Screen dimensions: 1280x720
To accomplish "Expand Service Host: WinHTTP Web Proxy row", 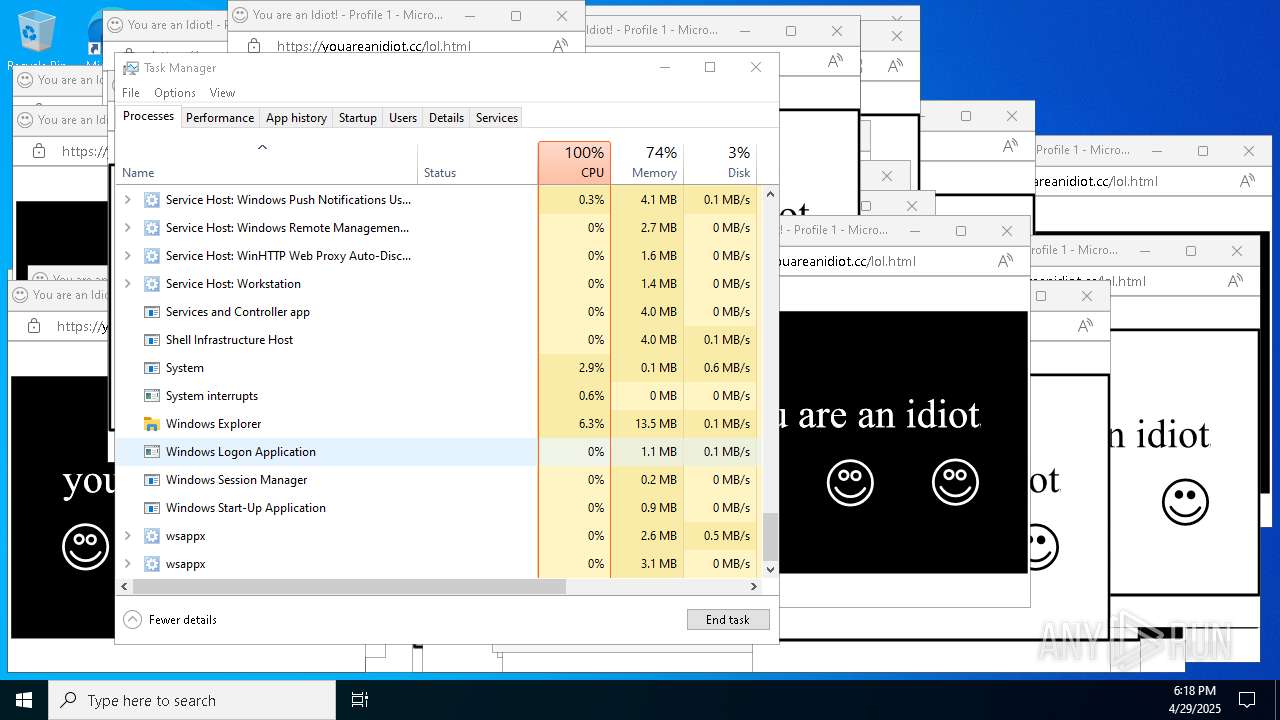I will click(x=127, y=256).
